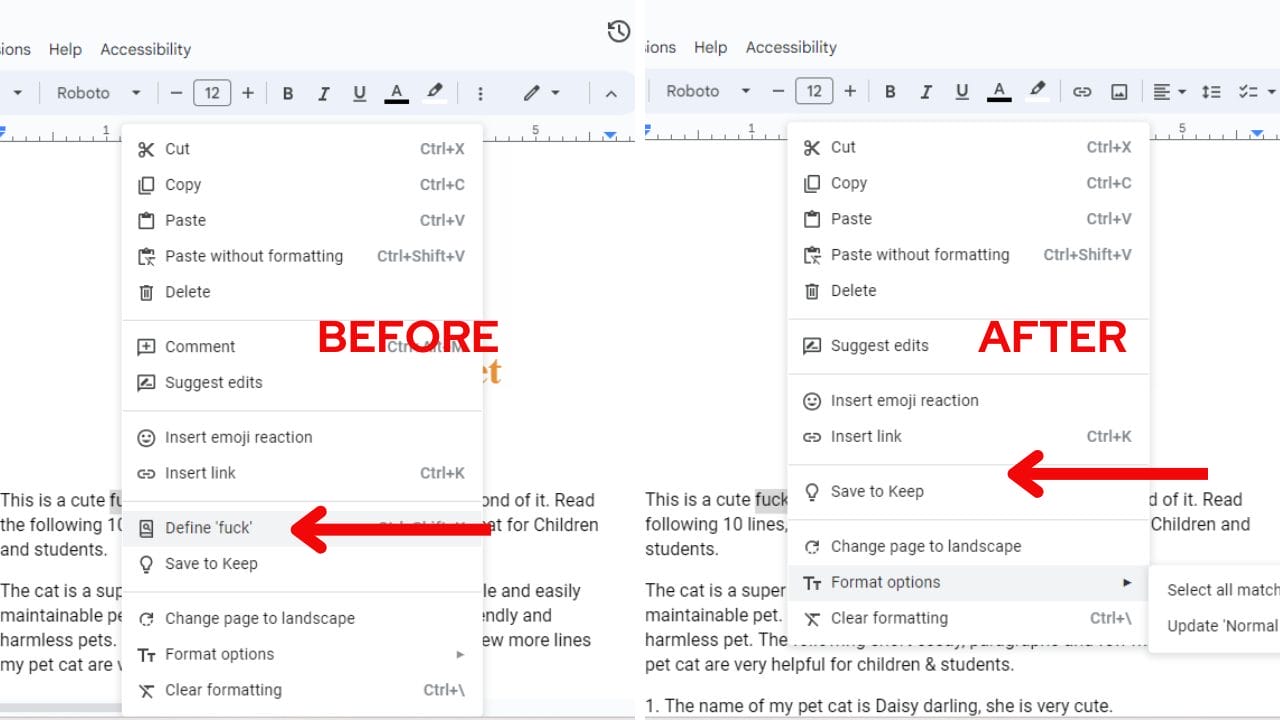The width and height of the screenshot is (1280, 720).
Task: Insert an image via the toolbar icon
Action: coord(1120,91)
